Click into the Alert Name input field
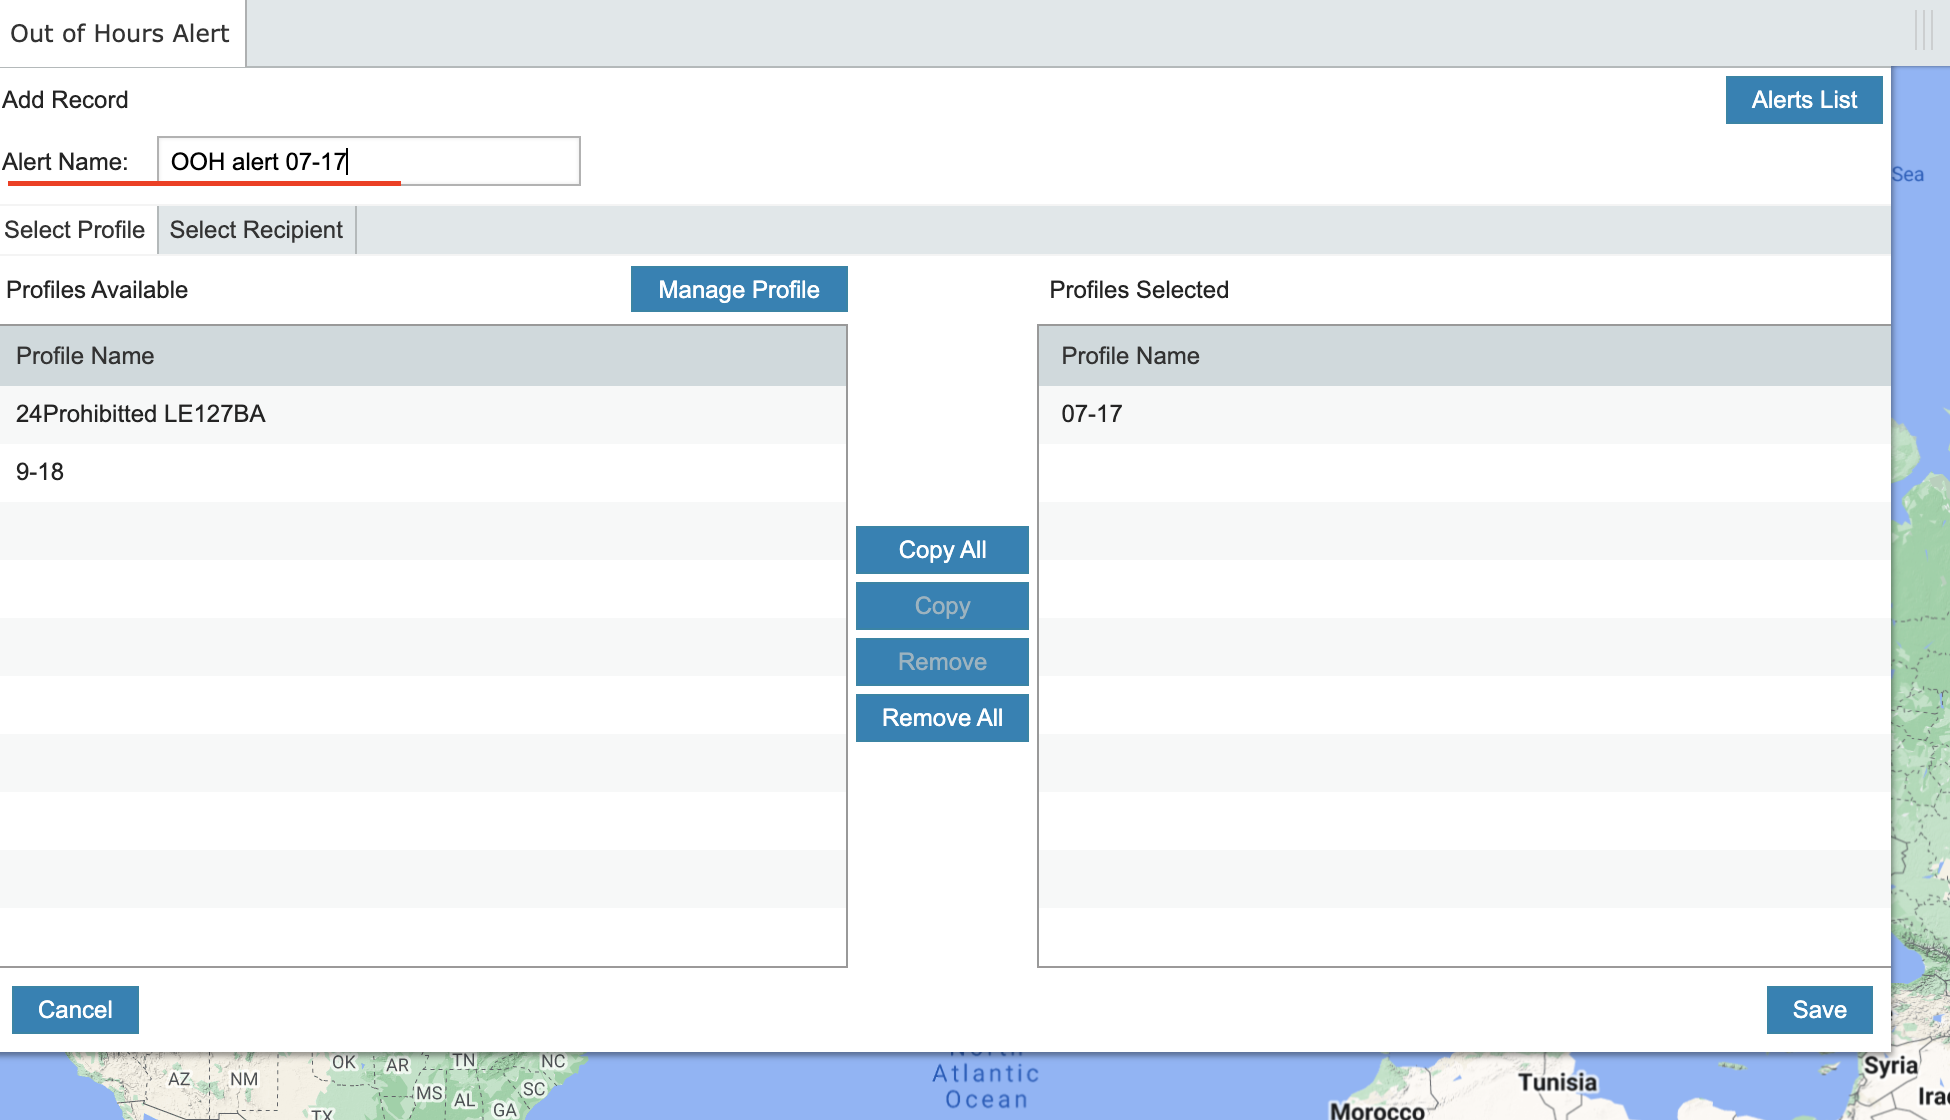The height and width of the screenshot is (1120, 1950). [x=368, y=161]
